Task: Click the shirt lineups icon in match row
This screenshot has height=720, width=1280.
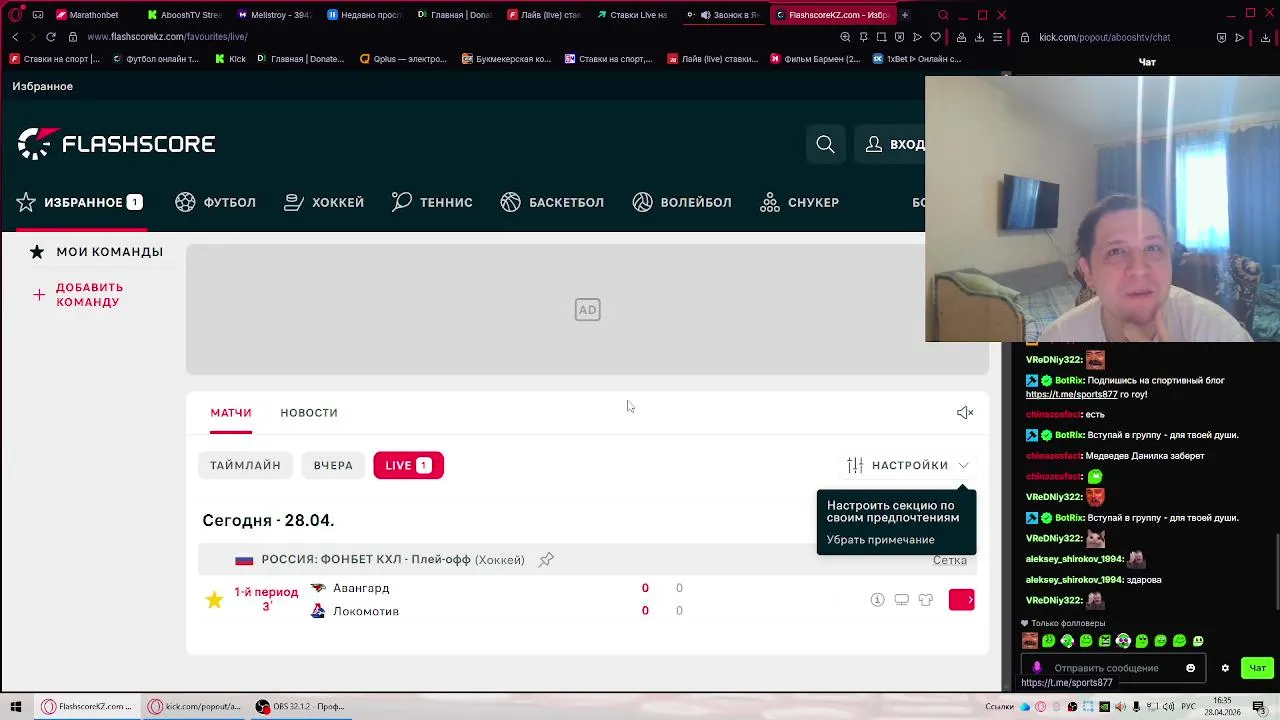Action: (926, 600)
